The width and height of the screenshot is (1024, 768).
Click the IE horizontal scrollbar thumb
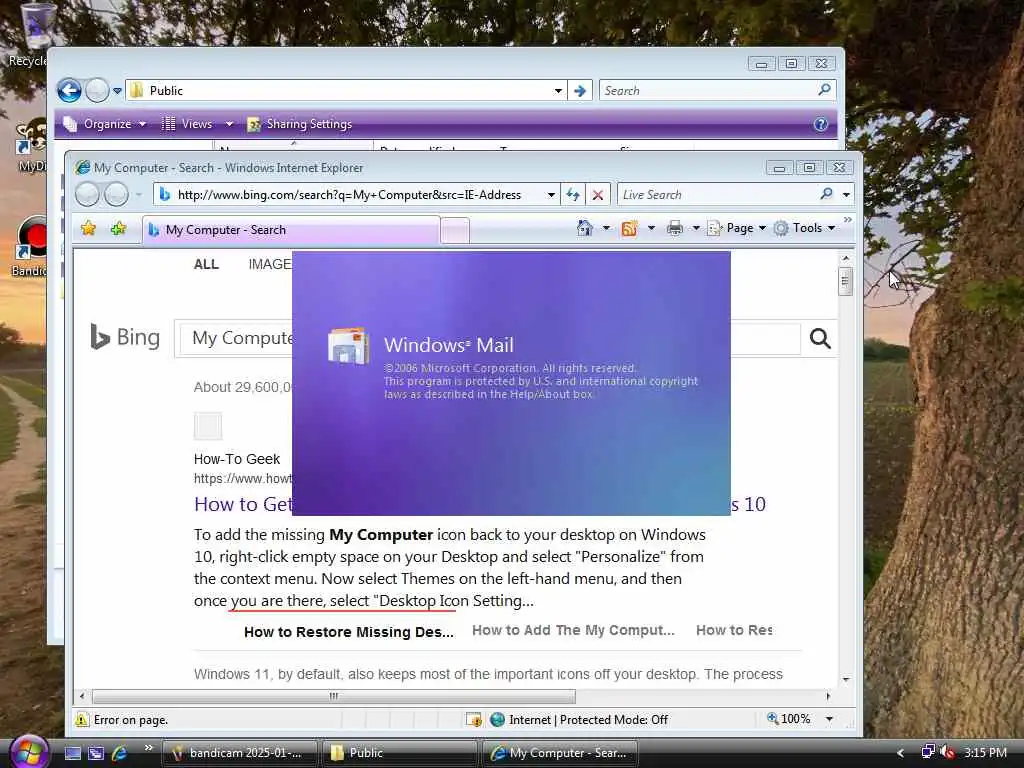tap(334, 696)
